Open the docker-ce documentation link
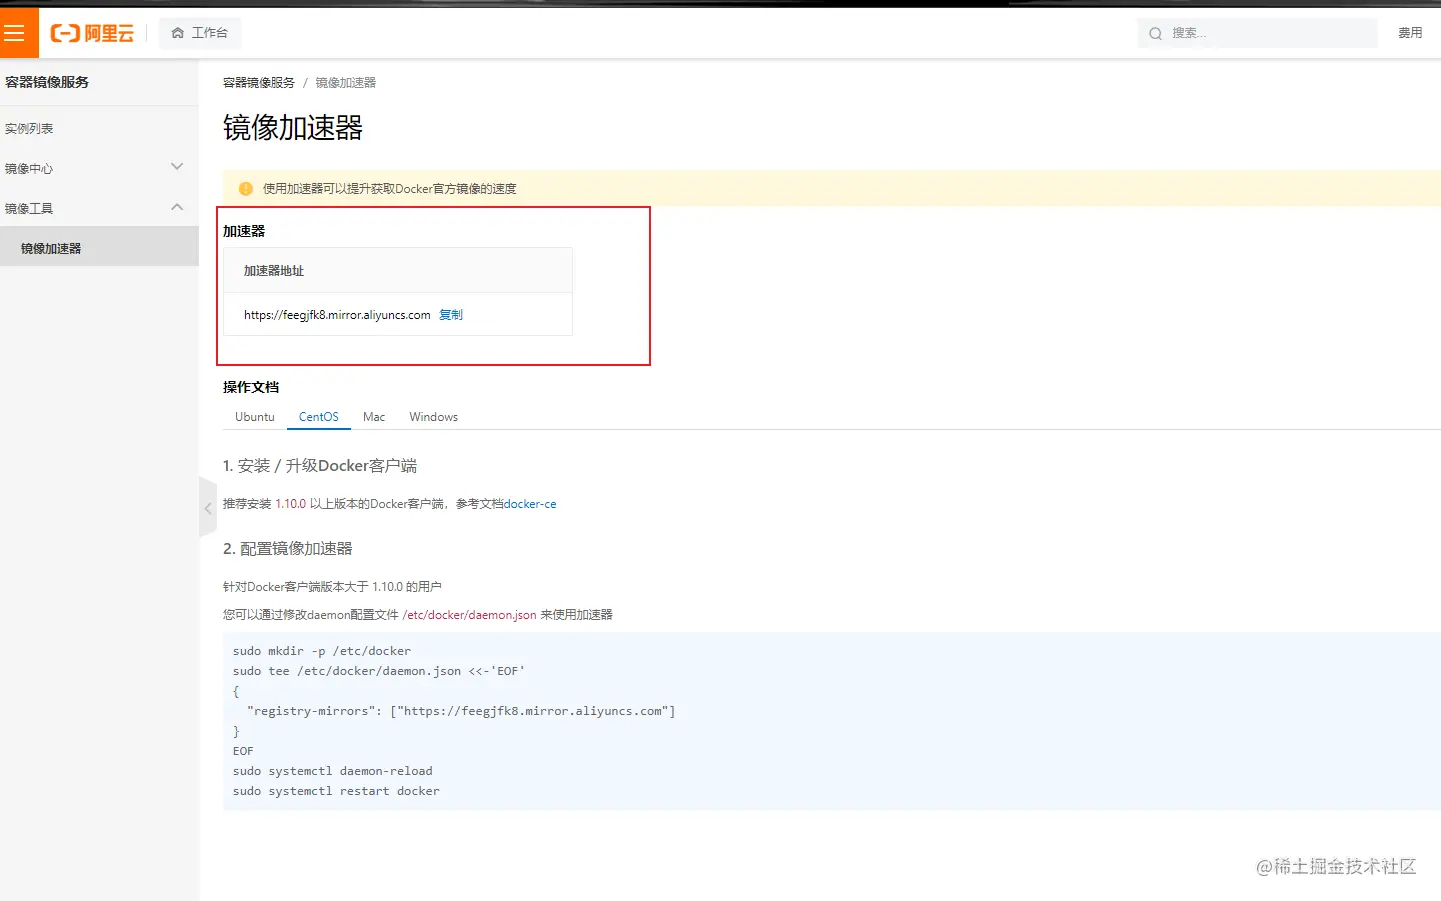Image resolution: width=1441 pixels, height=901 pixels. [x=530, y=504]
